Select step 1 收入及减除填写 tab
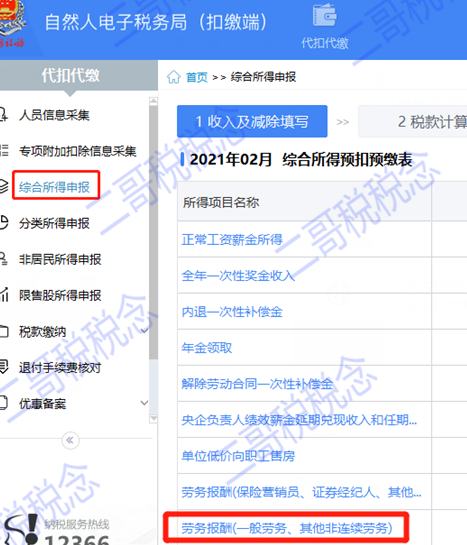Screen dimensions: 467x545 click(252, 121)
